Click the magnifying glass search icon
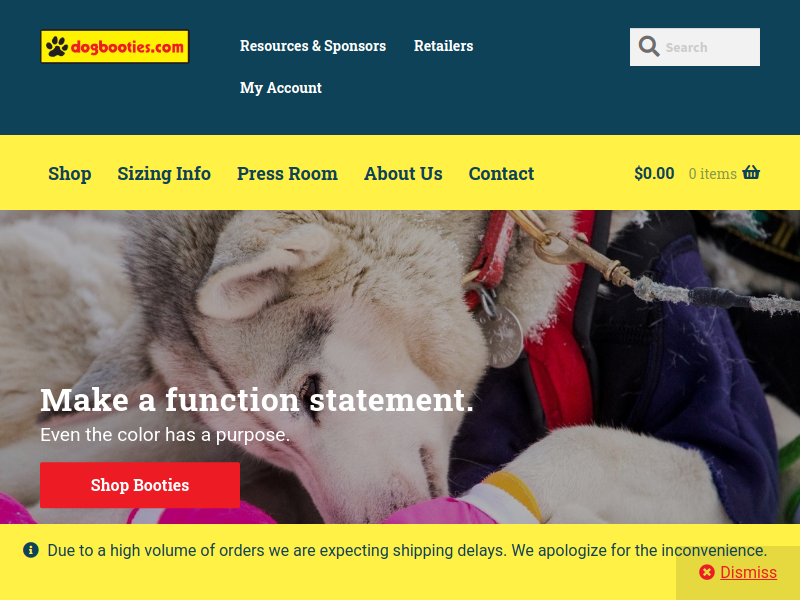Image resolution: width=800 pixels, height=600 pixels. tap(648, 46)
